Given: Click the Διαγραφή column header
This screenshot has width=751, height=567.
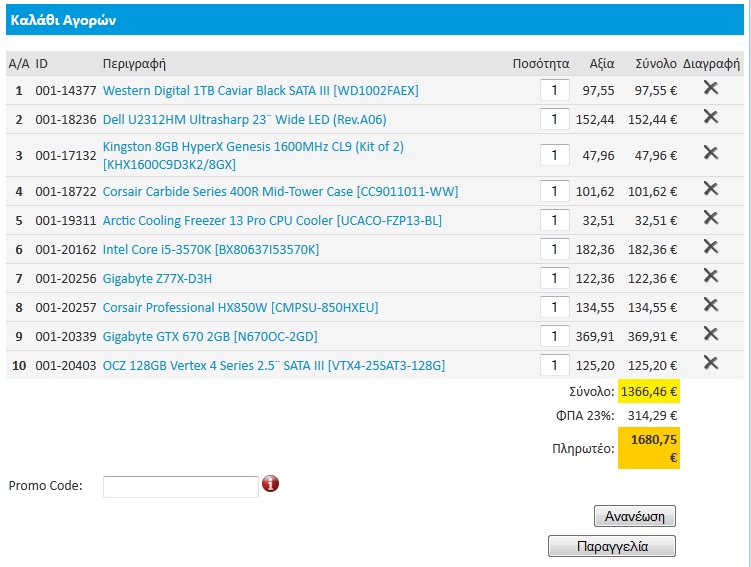Looking at the screenshot, I should coord(711,64).
